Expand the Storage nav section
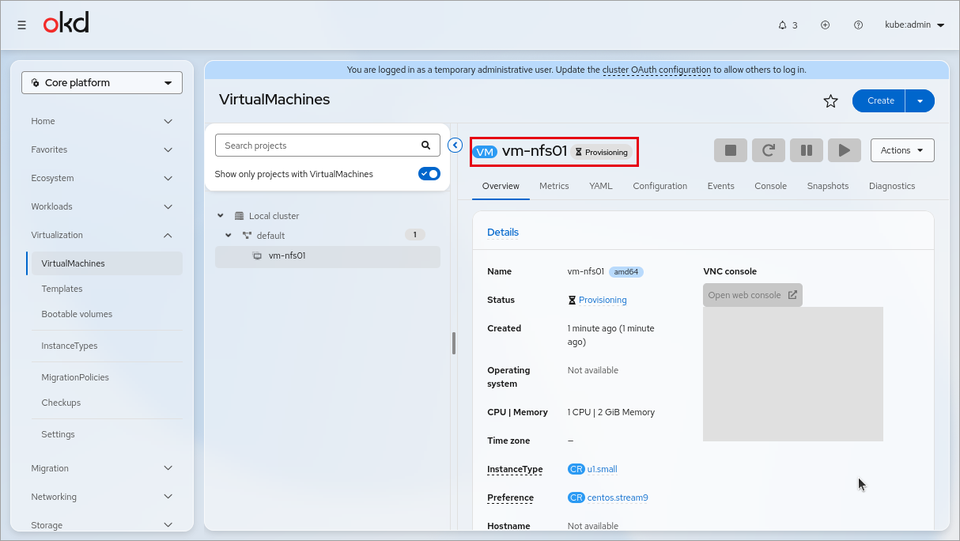 (102, 525)
